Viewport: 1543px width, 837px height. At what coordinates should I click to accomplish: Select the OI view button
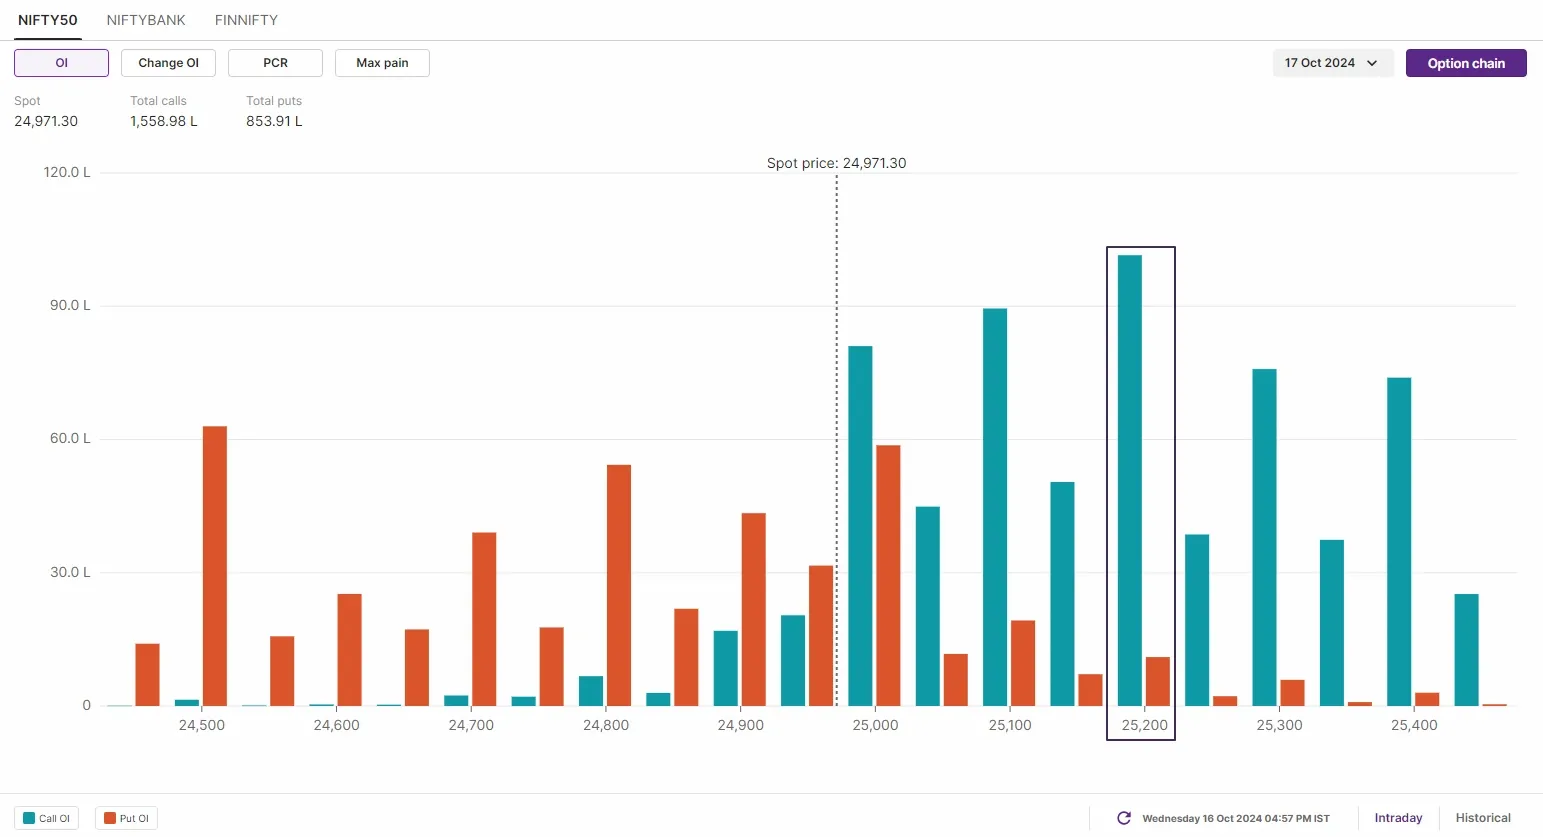(61, 63)
